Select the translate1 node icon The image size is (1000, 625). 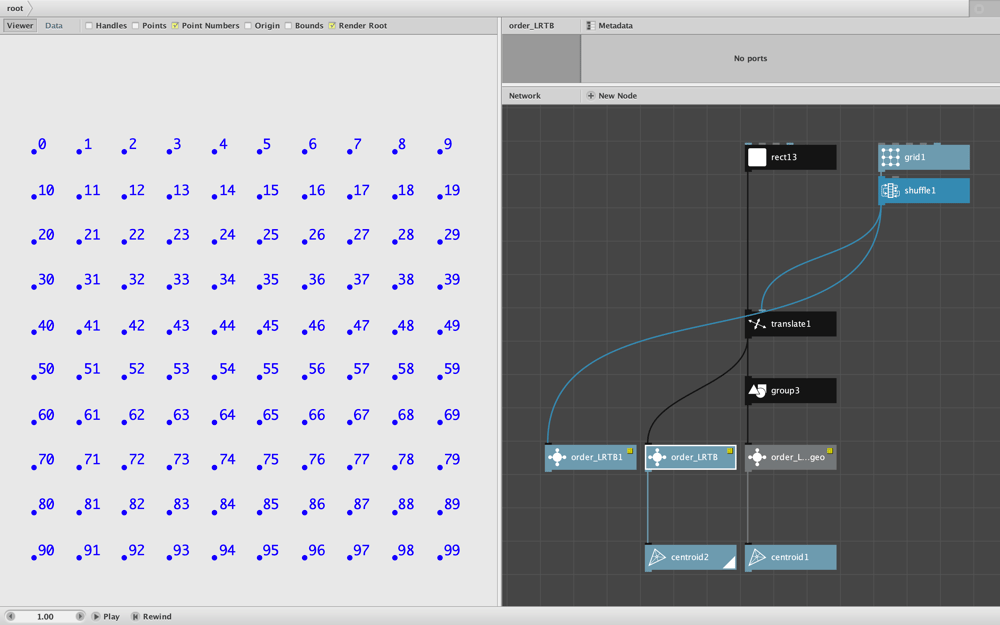(757, 324)
